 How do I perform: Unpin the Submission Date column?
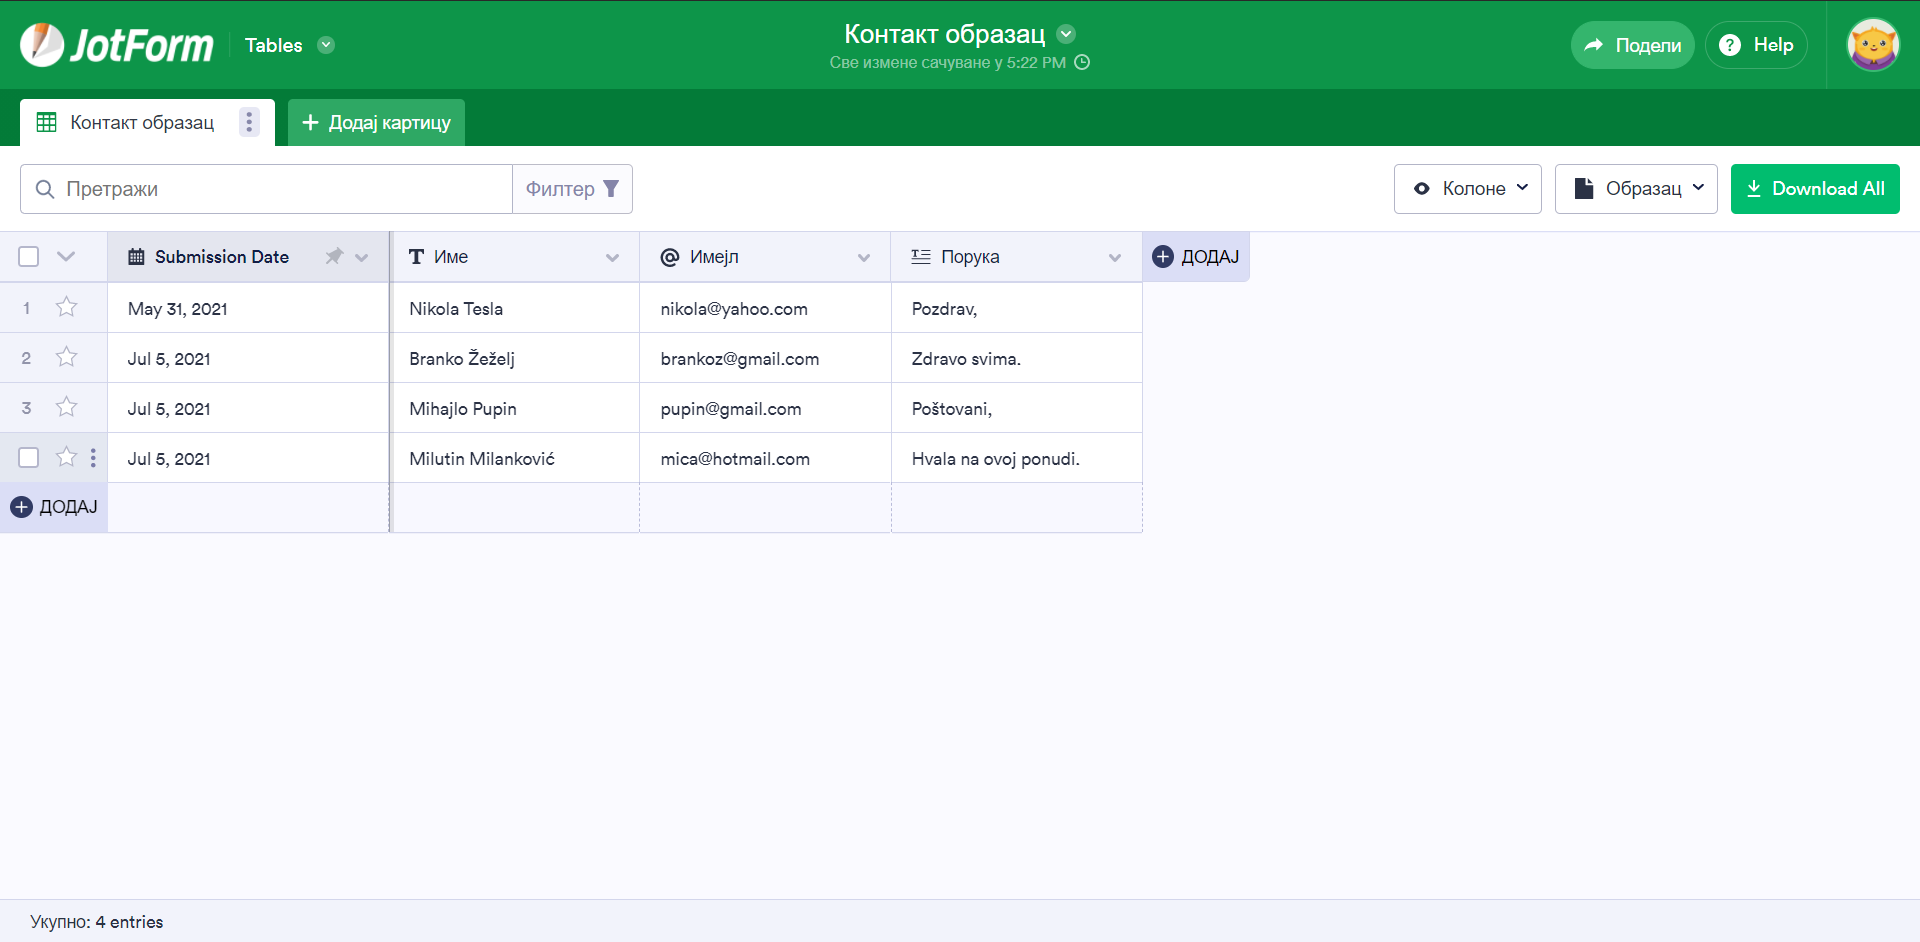334,257
